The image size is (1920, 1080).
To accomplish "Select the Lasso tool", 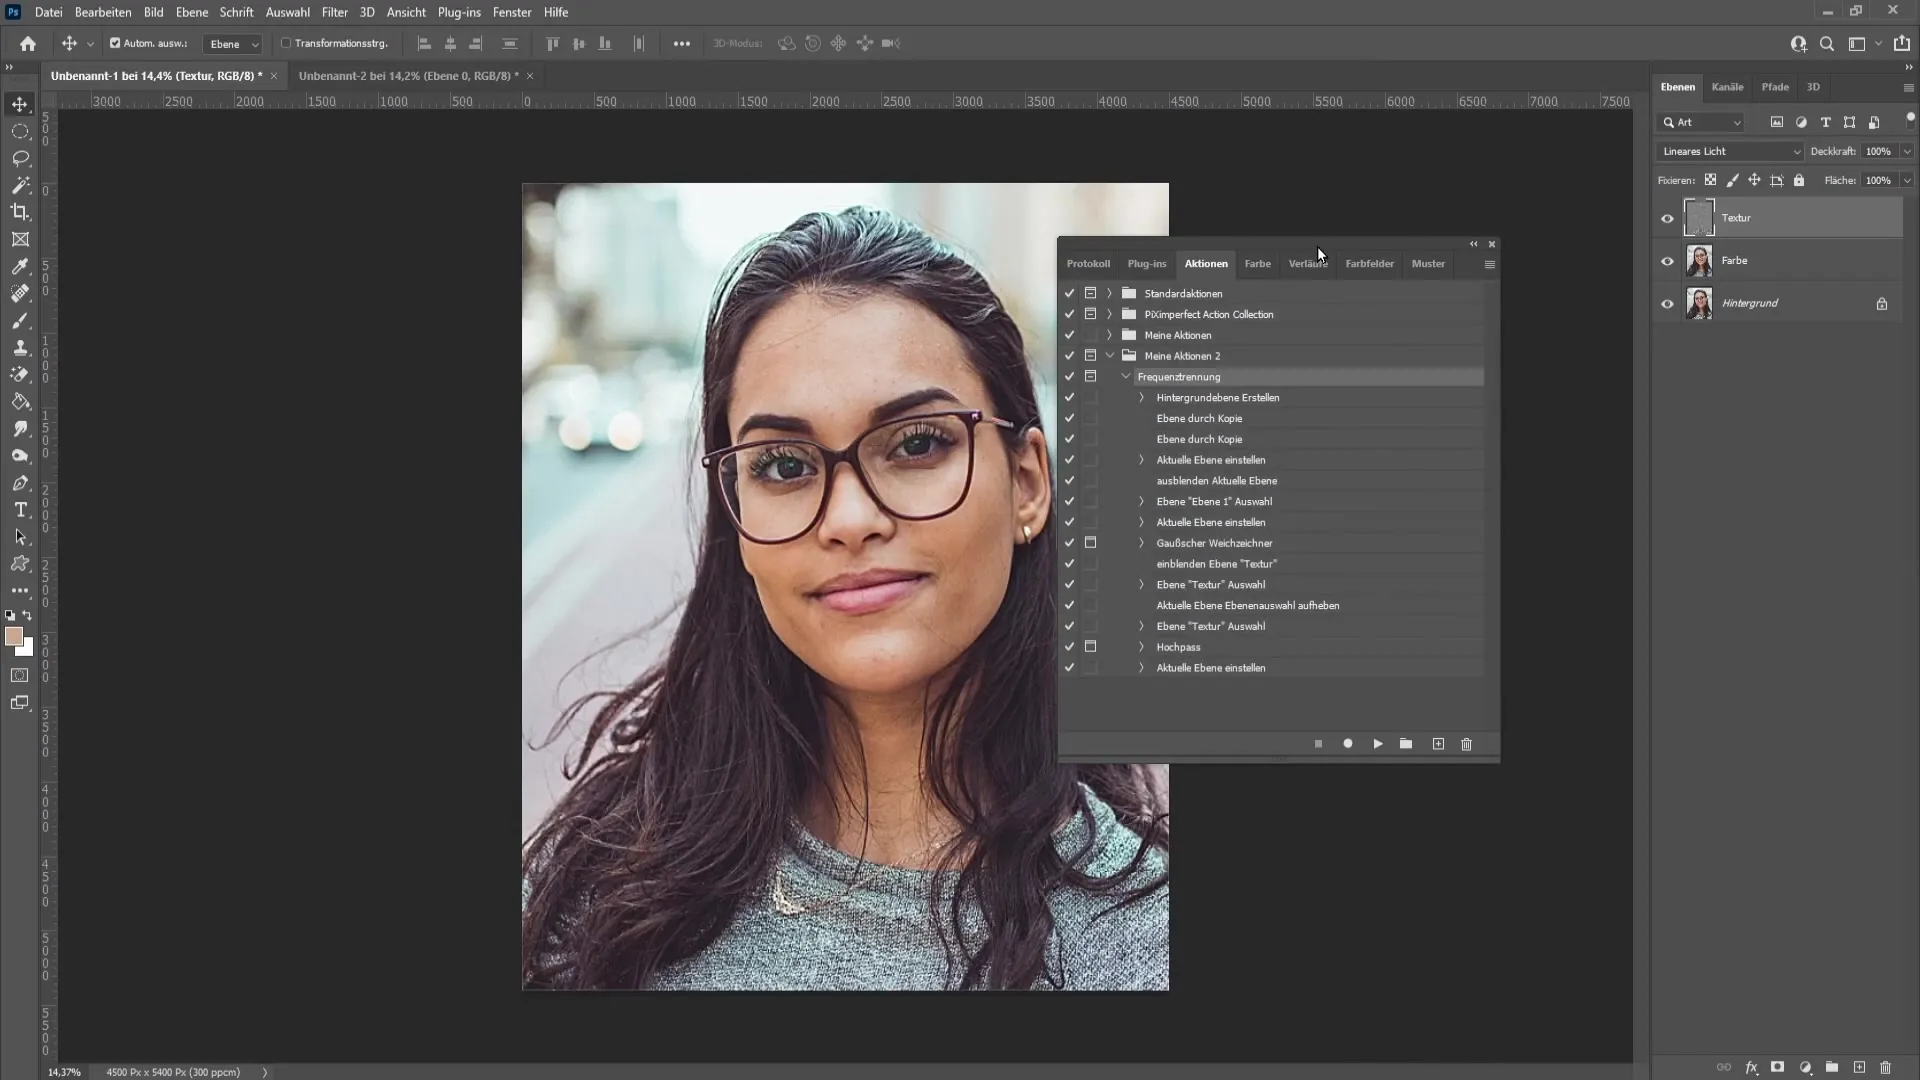I will (20, 158).
